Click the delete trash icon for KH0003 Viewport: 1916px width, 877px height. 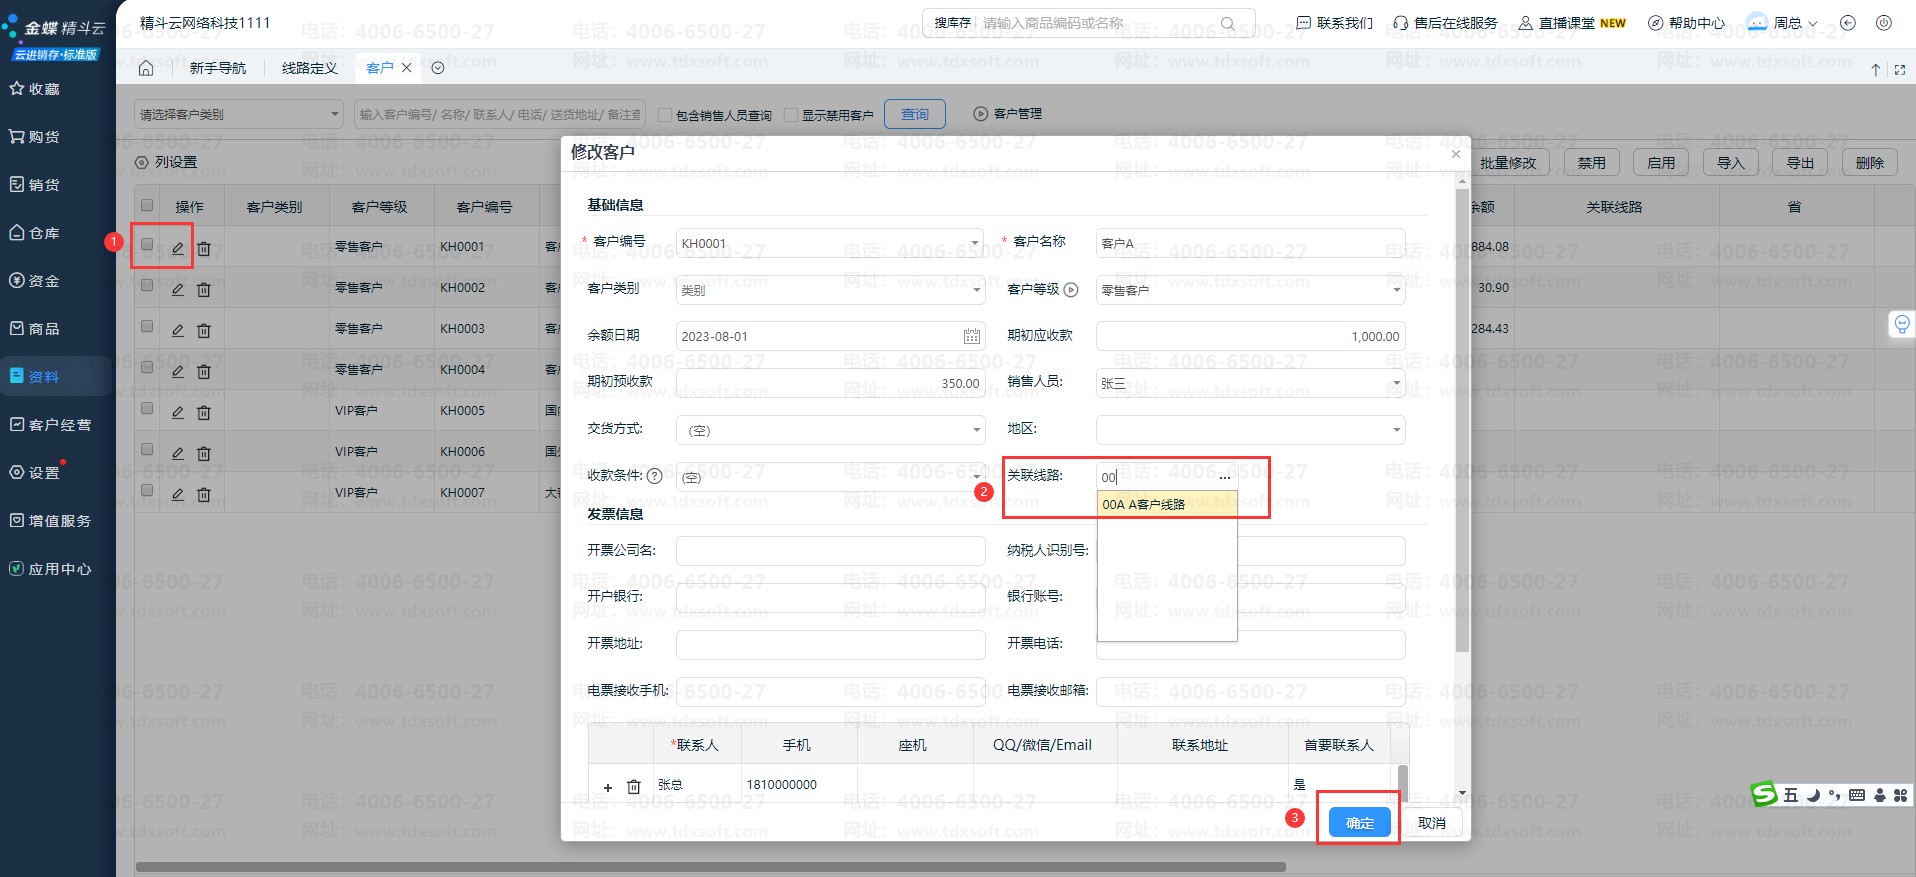[x=204, y=330]
